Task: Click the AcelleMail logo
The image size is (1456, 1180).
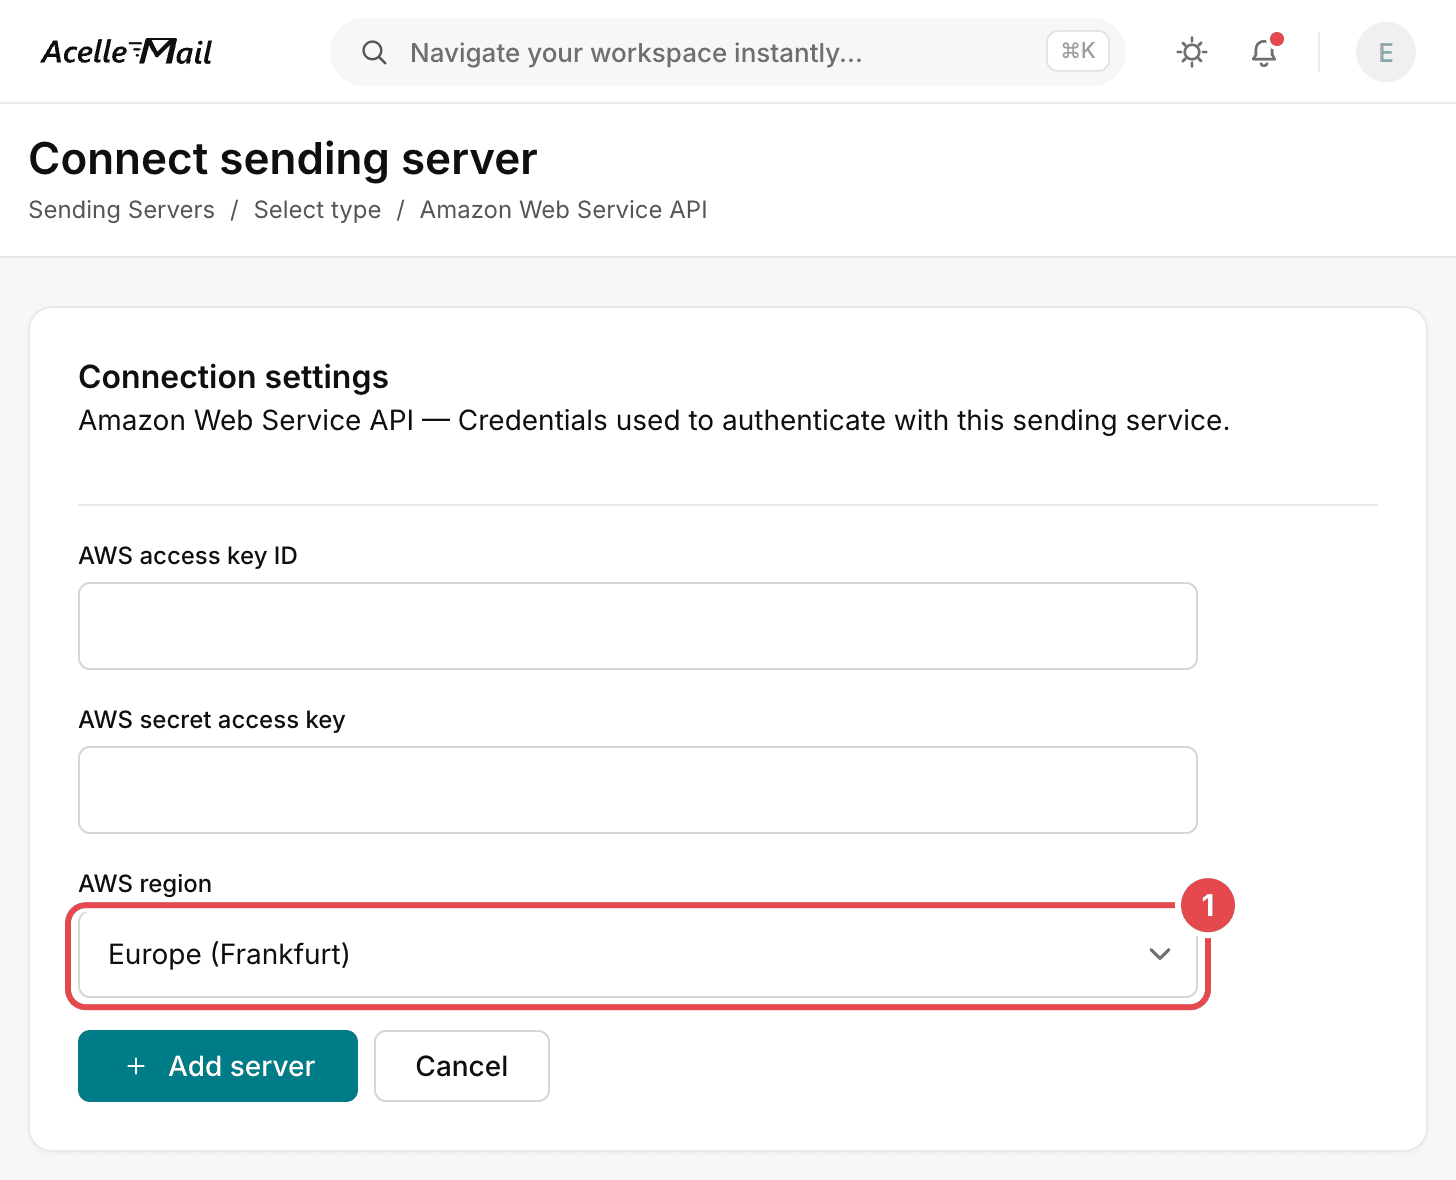Action: point(127,51)
